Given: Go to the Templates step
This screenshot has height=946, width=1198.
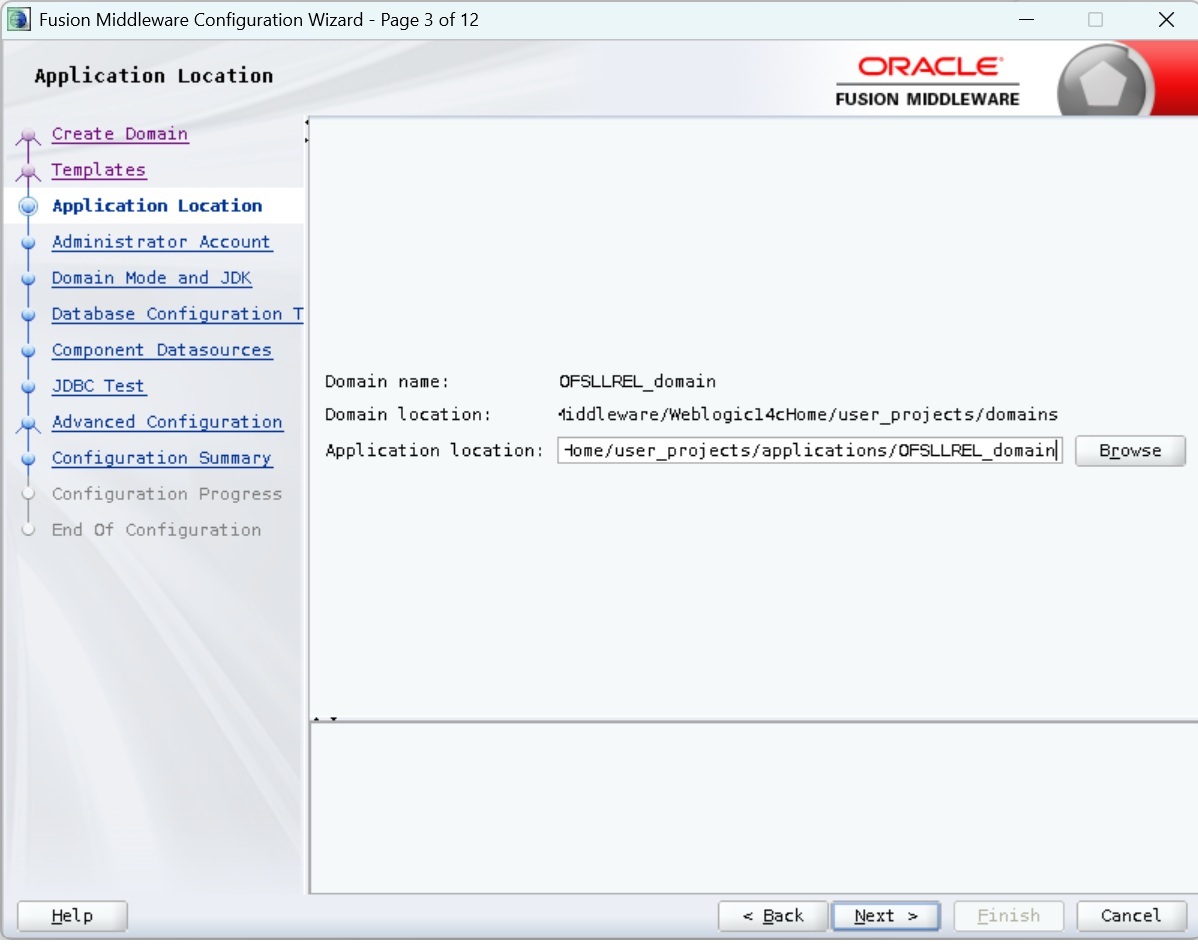Looking at the screenshot, I should (99, 170).
